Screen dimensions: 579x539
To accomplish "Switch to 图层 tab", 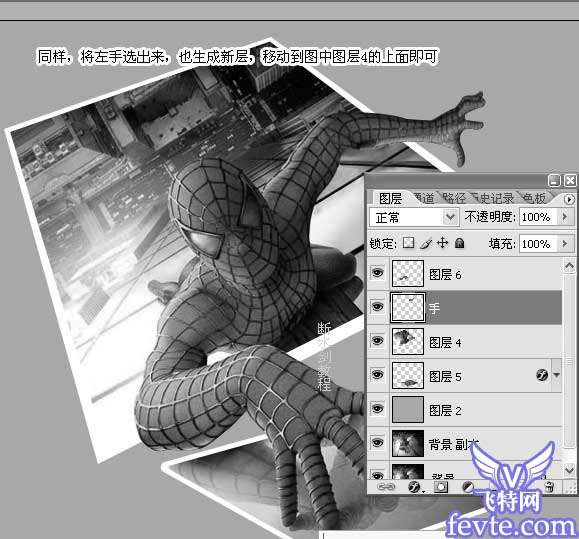I will 390,199.
